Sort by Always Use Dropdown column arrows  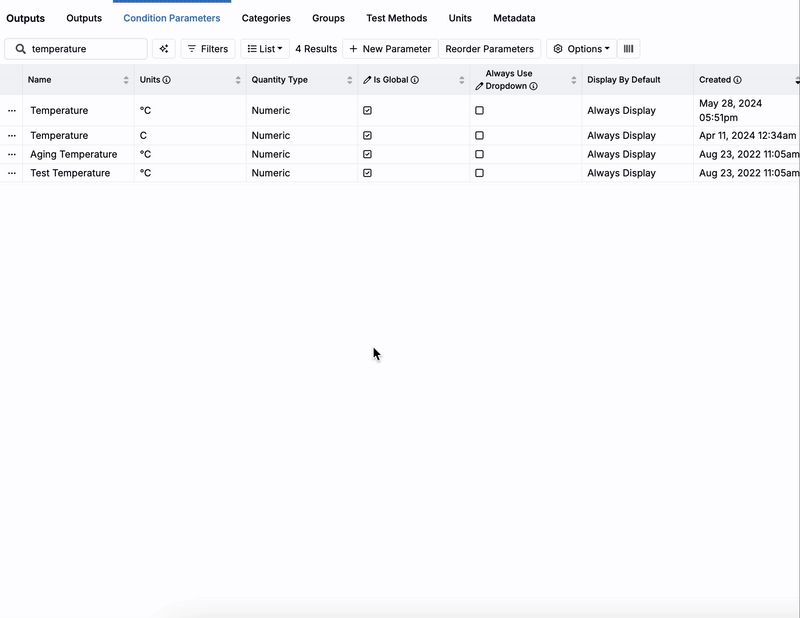coord(573,80)
